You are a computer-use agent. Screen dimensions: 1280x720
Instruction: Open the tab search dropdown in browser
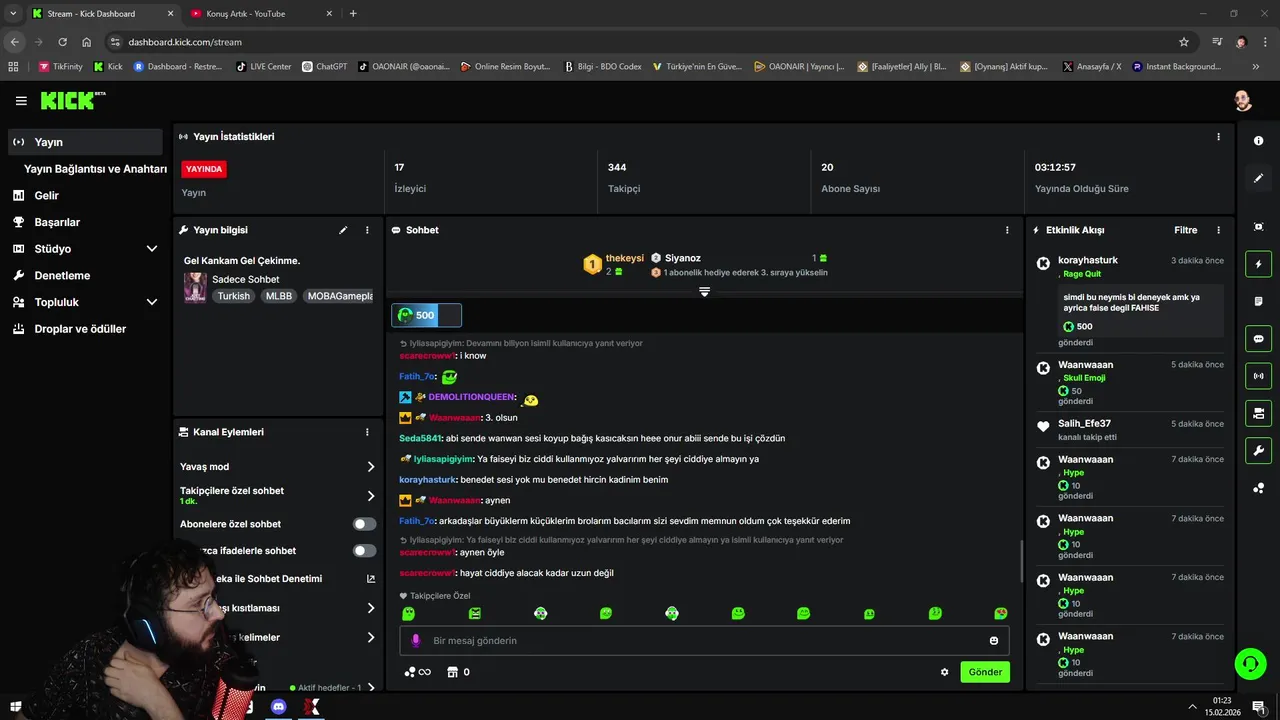tap(13, 13)
